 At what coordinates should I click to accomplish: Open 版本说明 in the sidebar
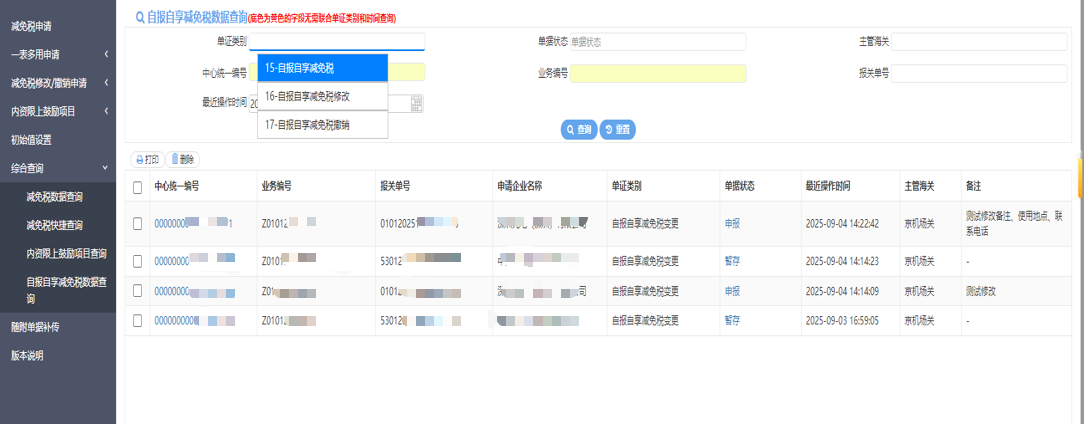tap(27, 355)
